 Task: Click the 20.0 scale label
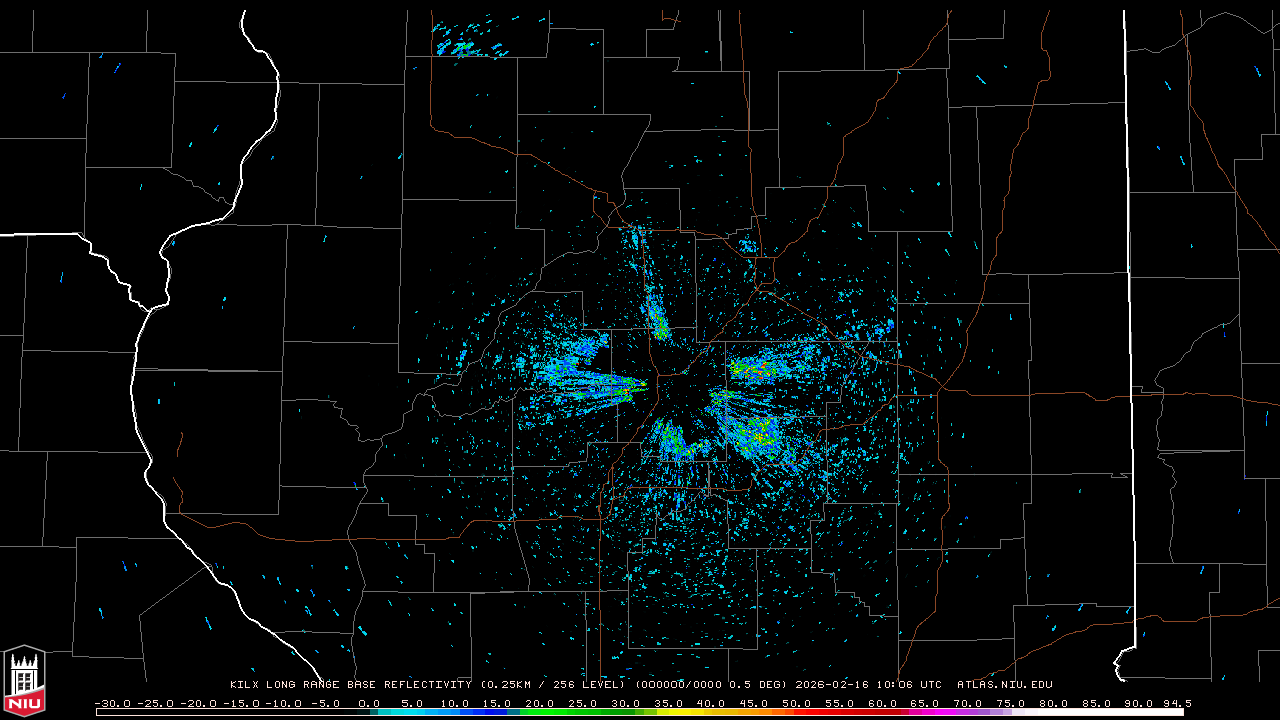point(540,703)
